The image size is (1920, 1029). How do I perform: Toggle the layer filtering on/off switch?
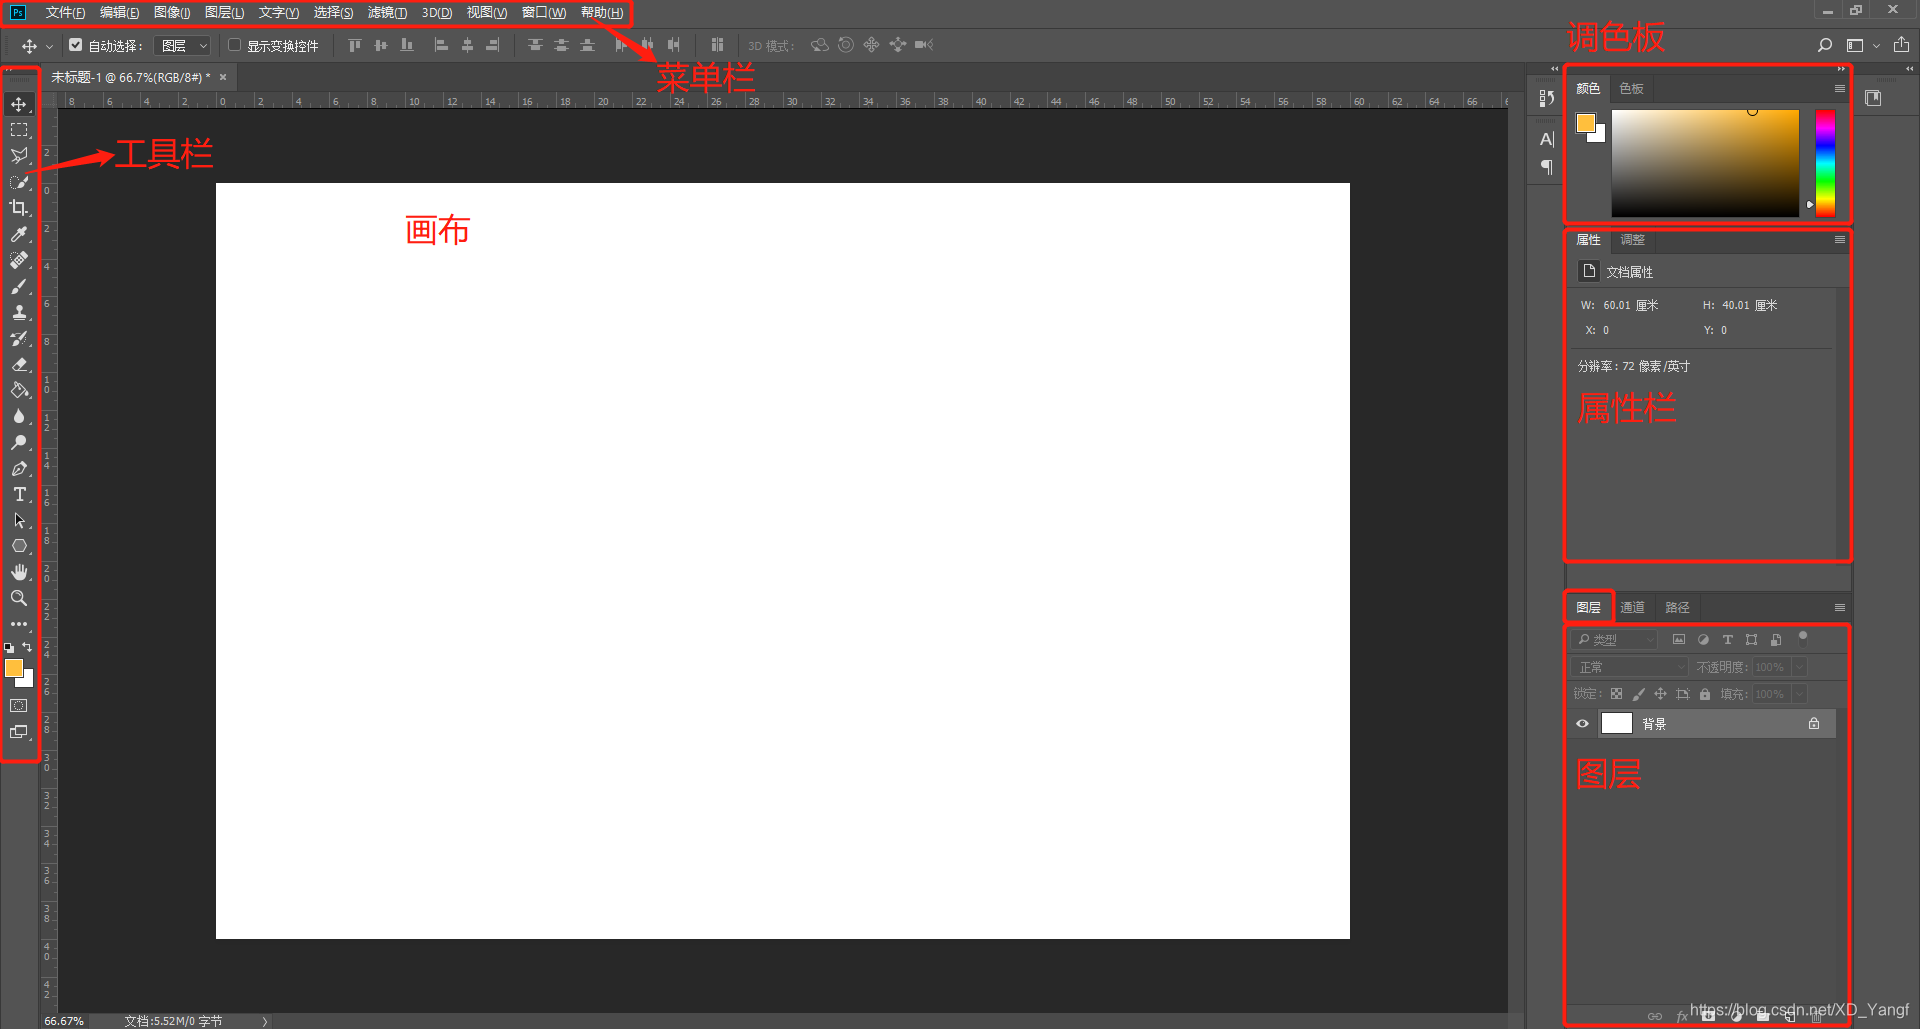click(1803, 637)
